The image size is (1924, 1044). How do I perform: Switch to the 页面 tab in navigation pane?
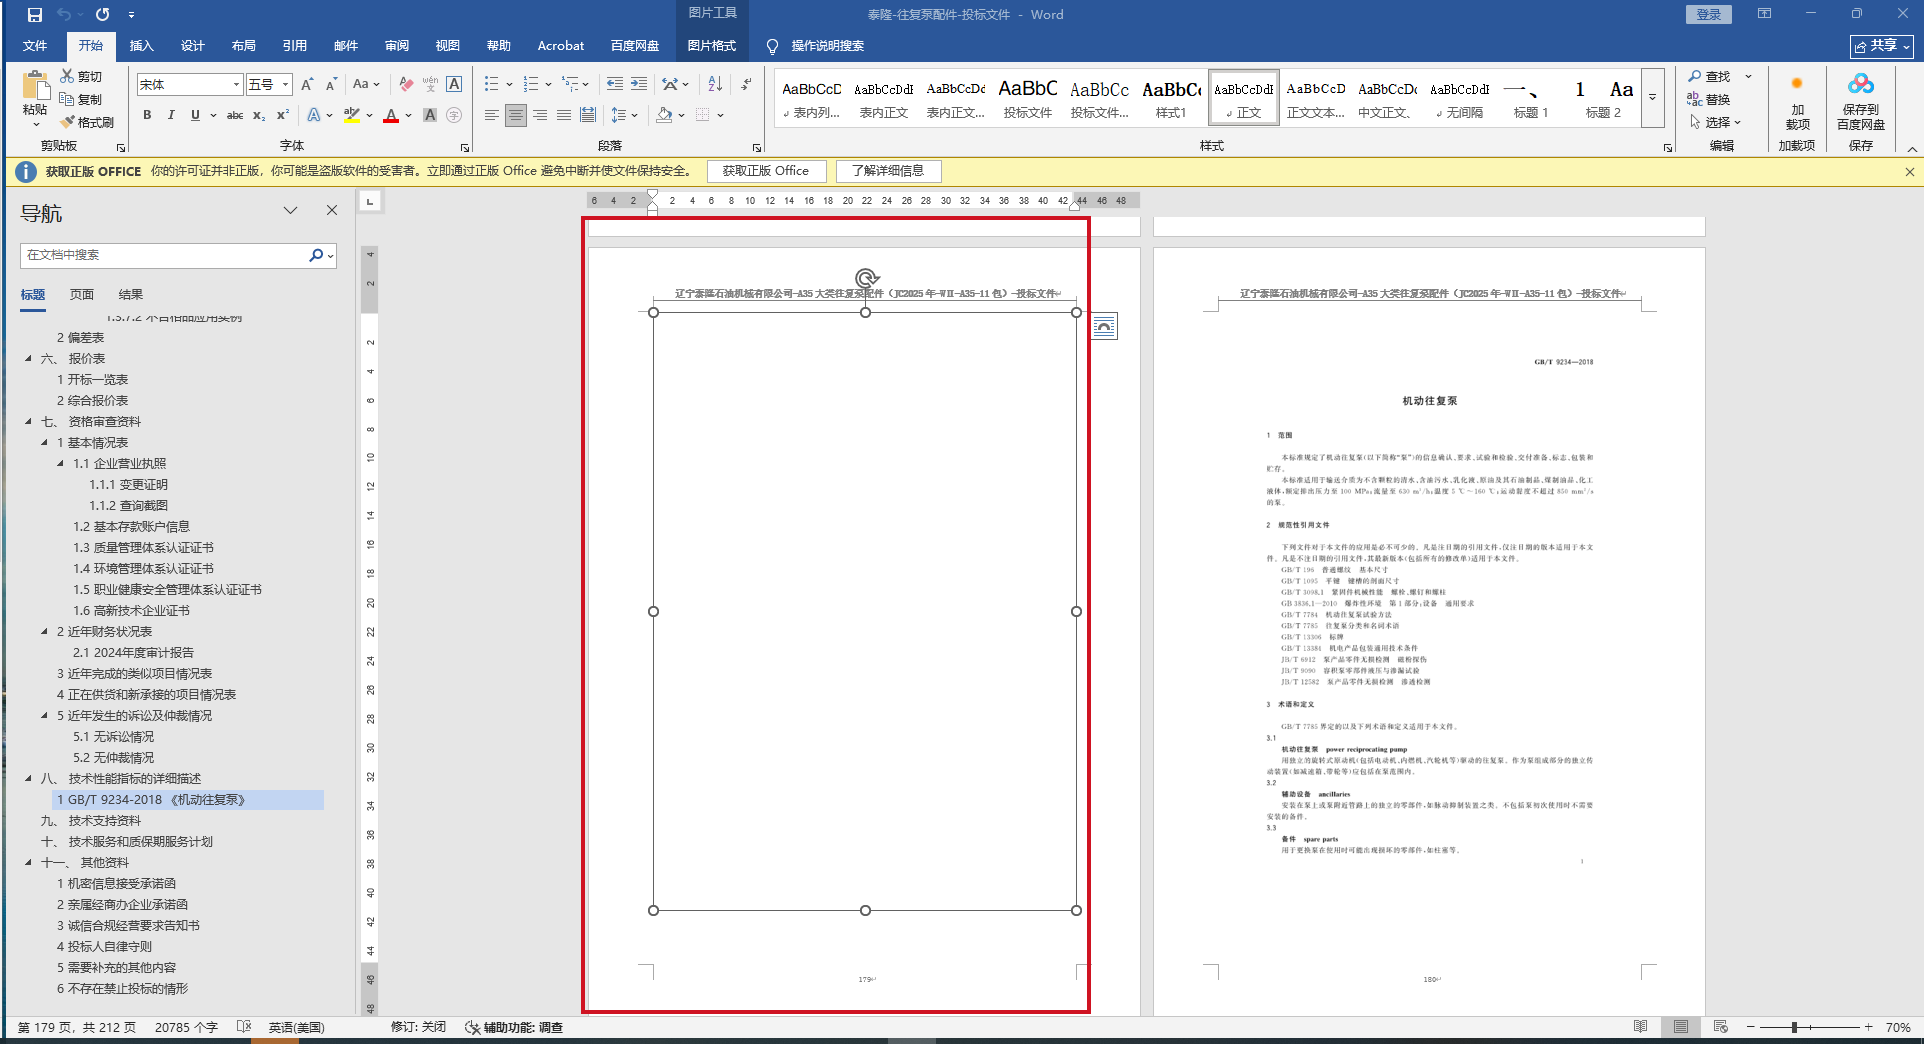82,295
